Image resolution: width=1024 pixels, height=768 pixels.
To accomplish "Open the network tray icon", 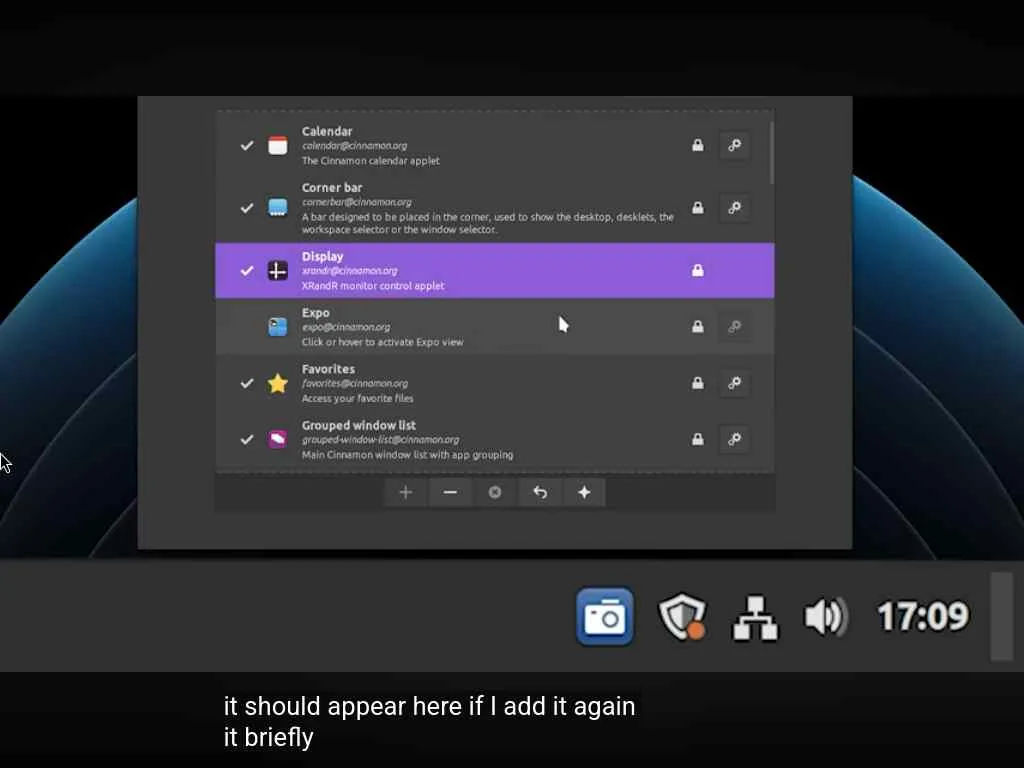I will [756, 617].
